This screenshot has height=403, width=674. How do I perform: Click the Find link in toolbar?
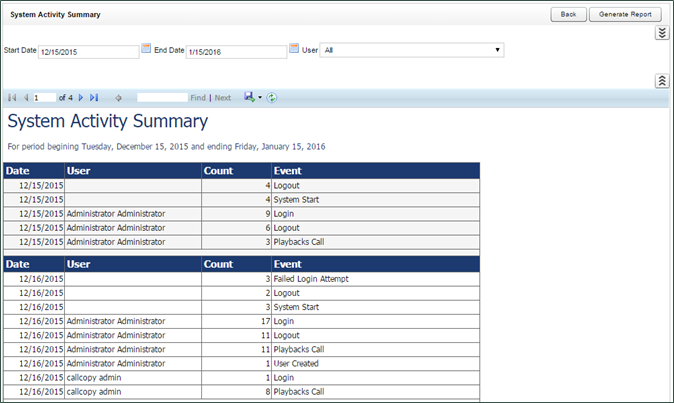198,98
